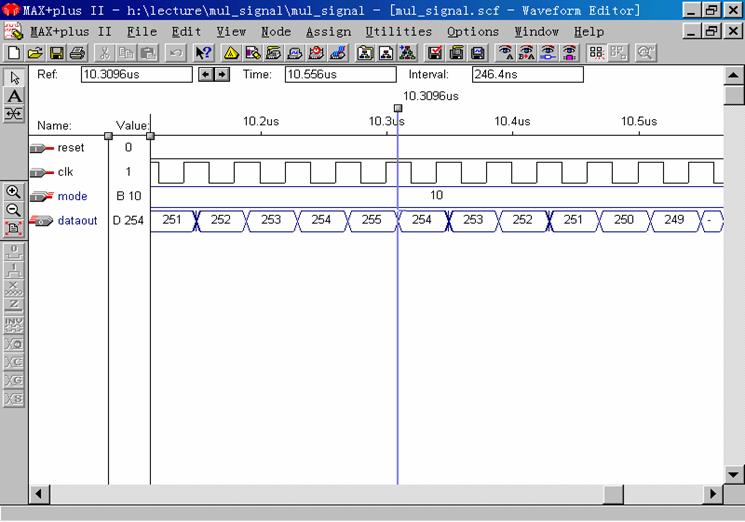Open the Utilities menu
The image size is (745, 522).
pyautogui.click(x=399, y=32)
